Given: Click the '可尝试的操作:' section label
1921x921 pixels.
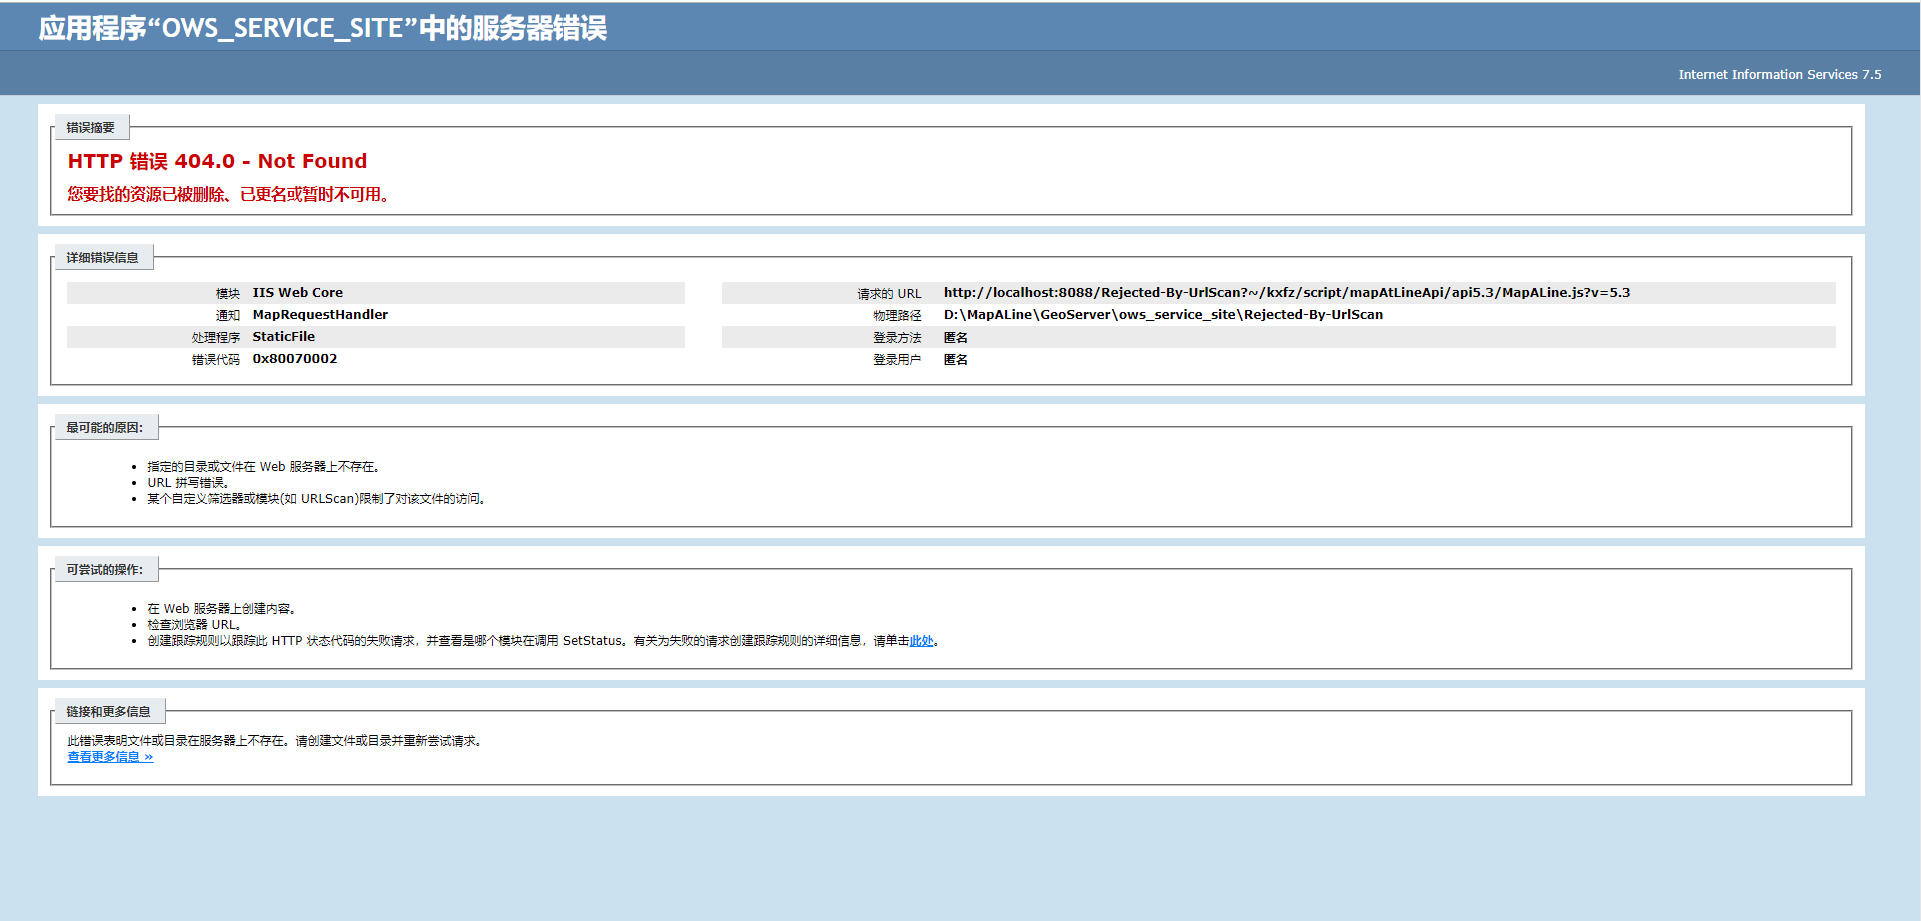Looking at the screenshot, I should pyautogui.click(x=104, y=570).
